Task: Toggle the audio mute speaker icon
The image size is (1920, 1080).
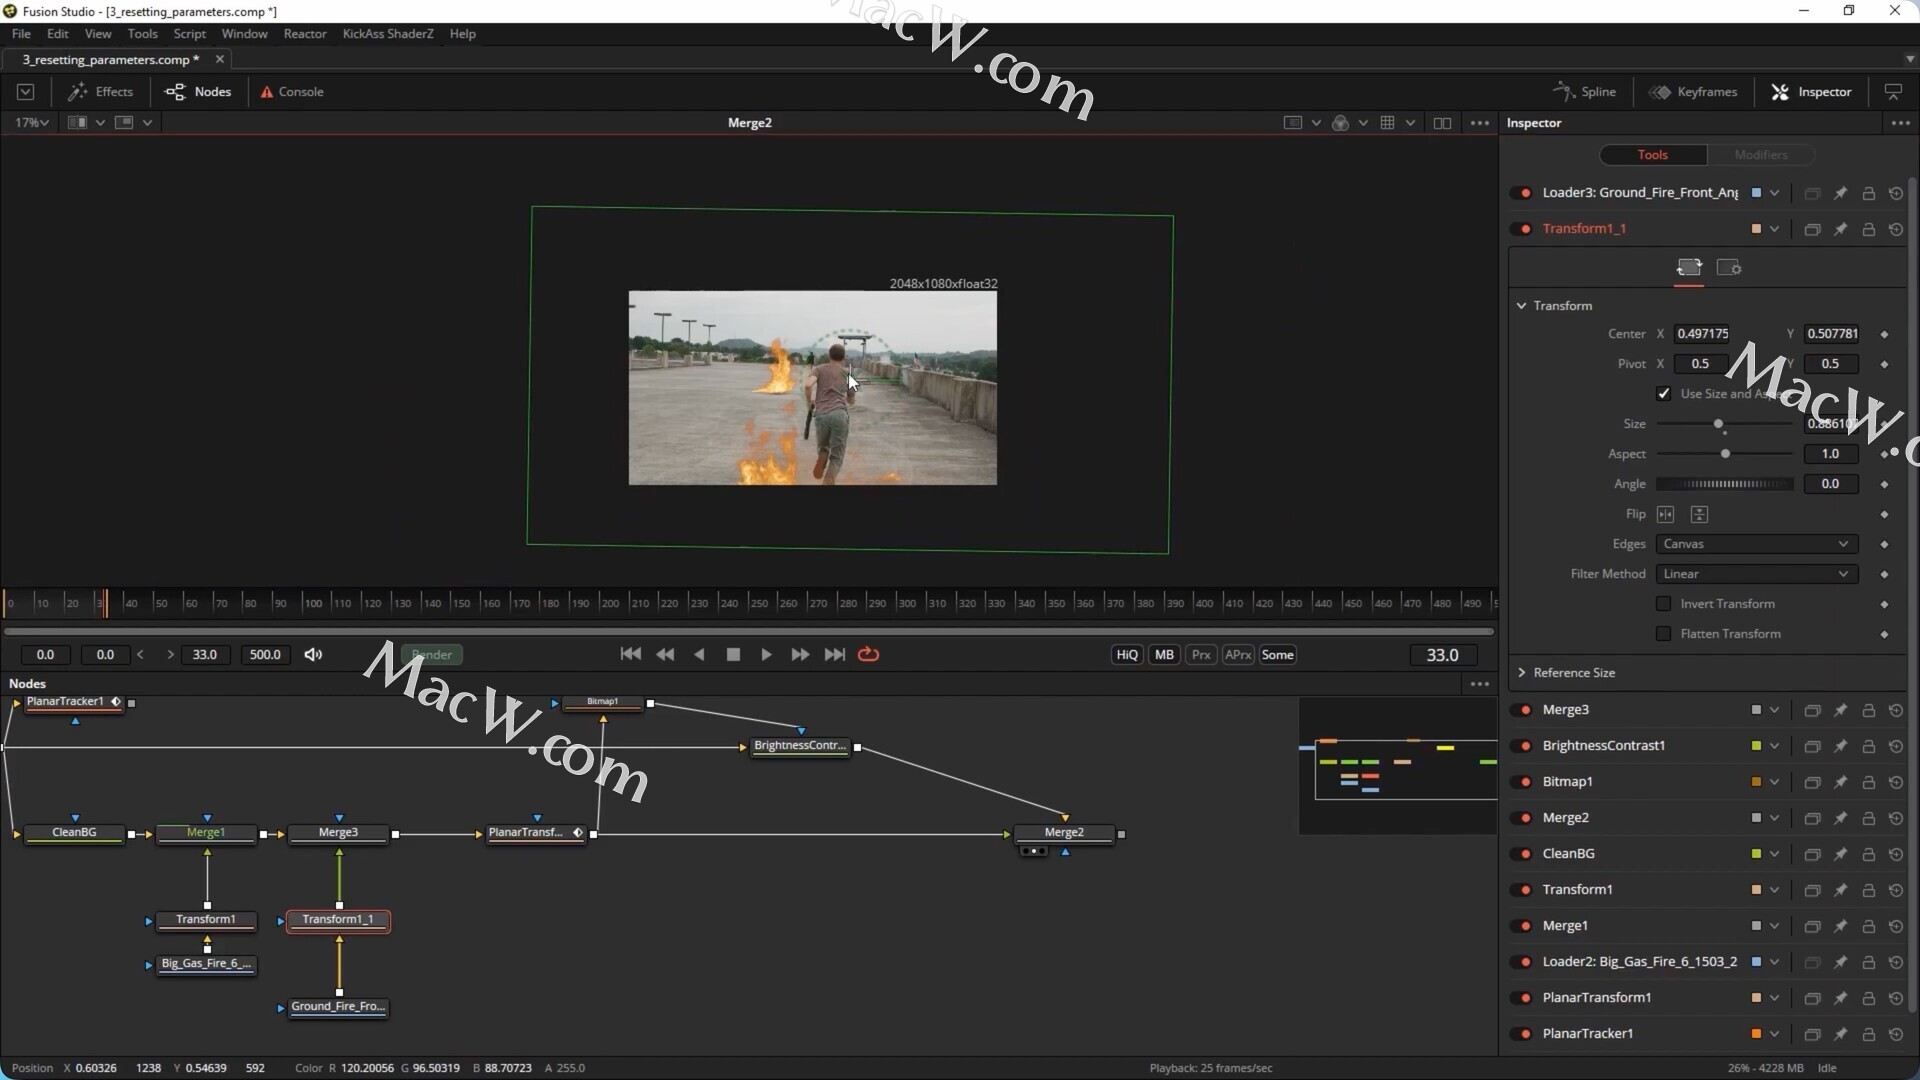Action: (x=313, y=654)
